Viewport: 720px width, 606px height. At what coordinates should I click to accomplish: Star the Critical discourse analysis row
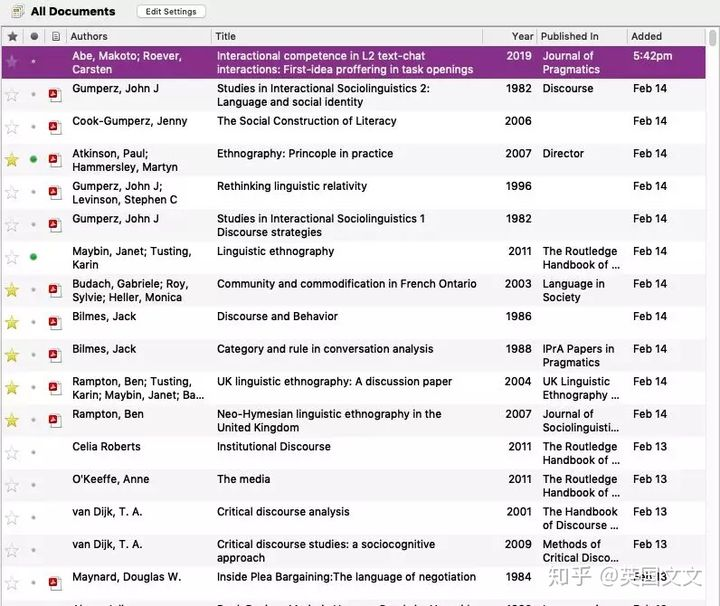pos(12,518)
